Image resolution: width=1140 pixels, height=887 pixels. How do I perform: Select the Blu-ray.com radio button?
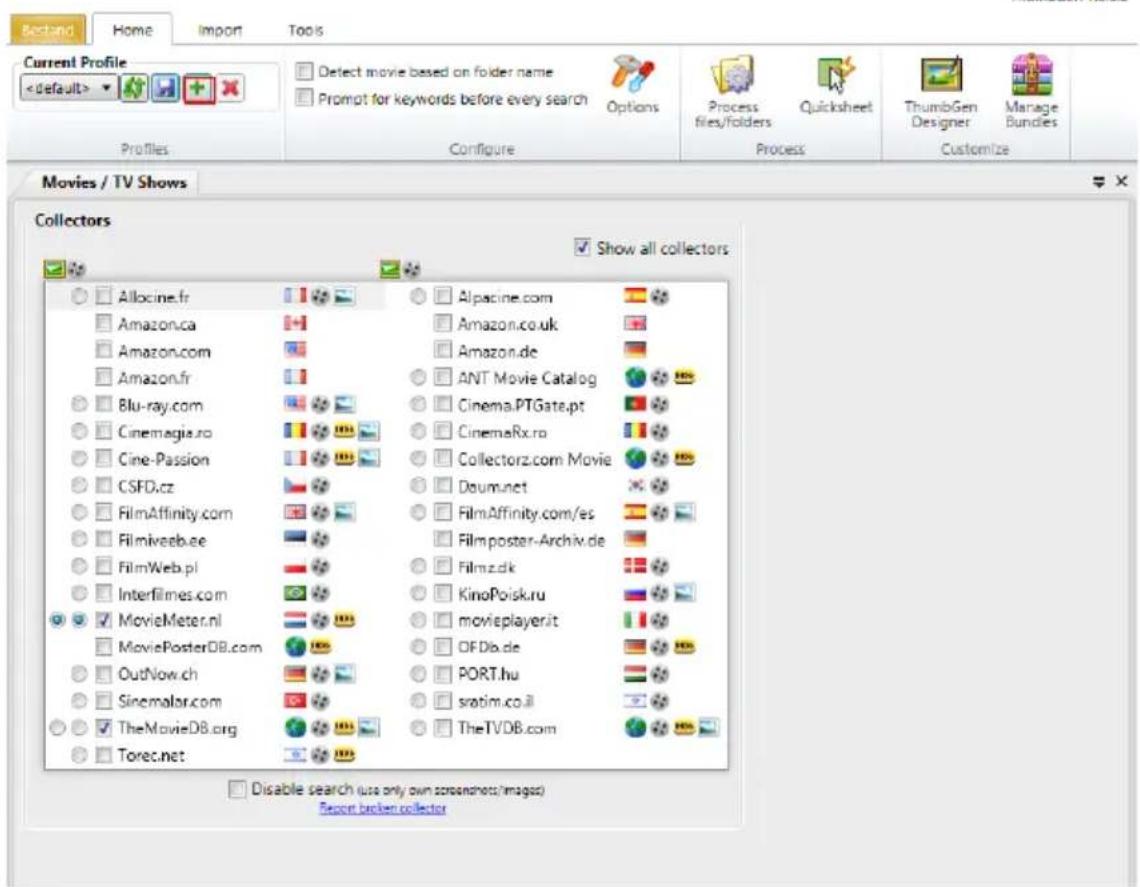point(79,404)
